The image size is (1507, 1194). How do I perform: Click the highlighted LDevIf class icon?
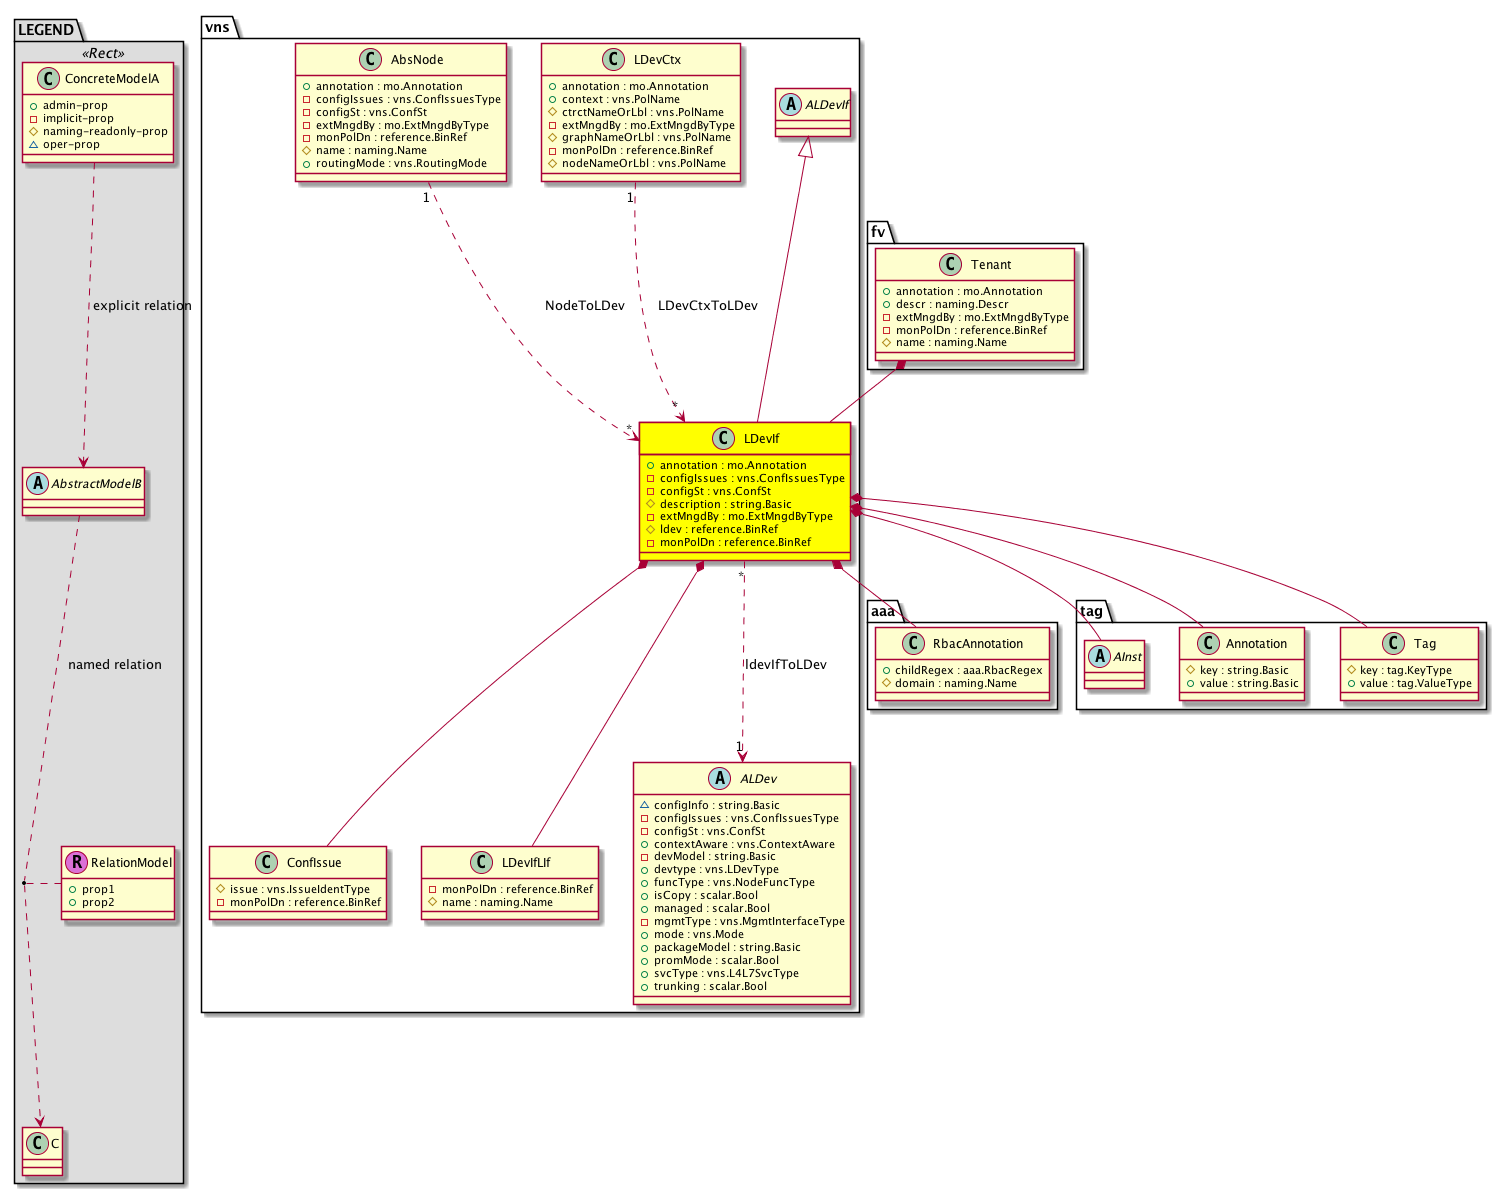click(x=724, y=439)
